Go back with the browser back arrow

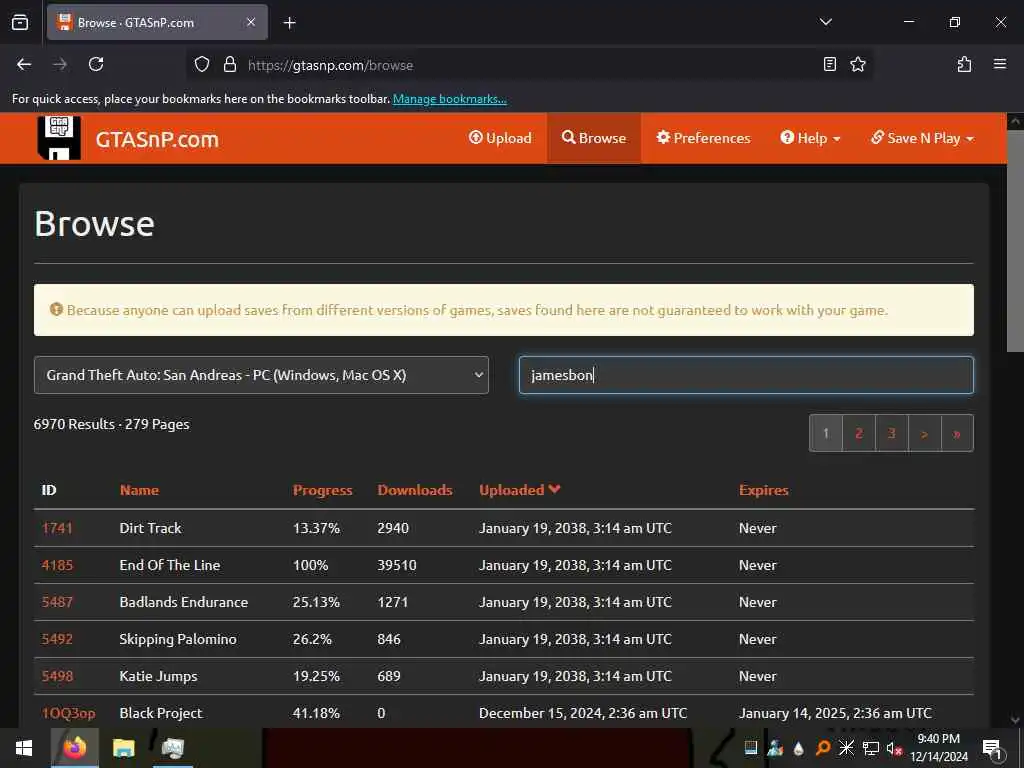pos(24,65)
